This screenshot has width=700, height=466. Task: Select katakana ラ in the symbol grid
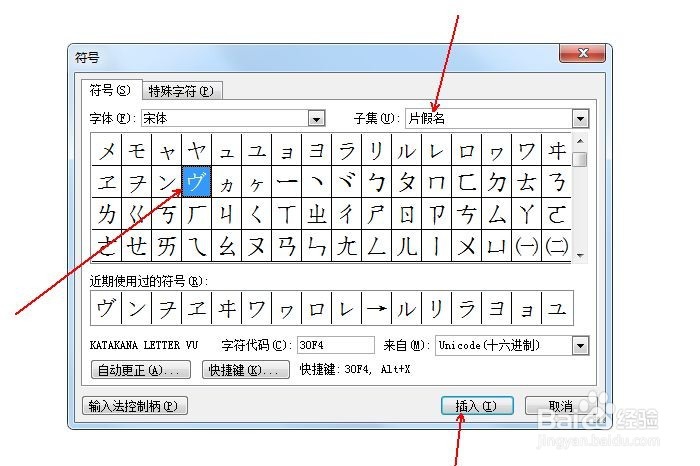point(346,150)
